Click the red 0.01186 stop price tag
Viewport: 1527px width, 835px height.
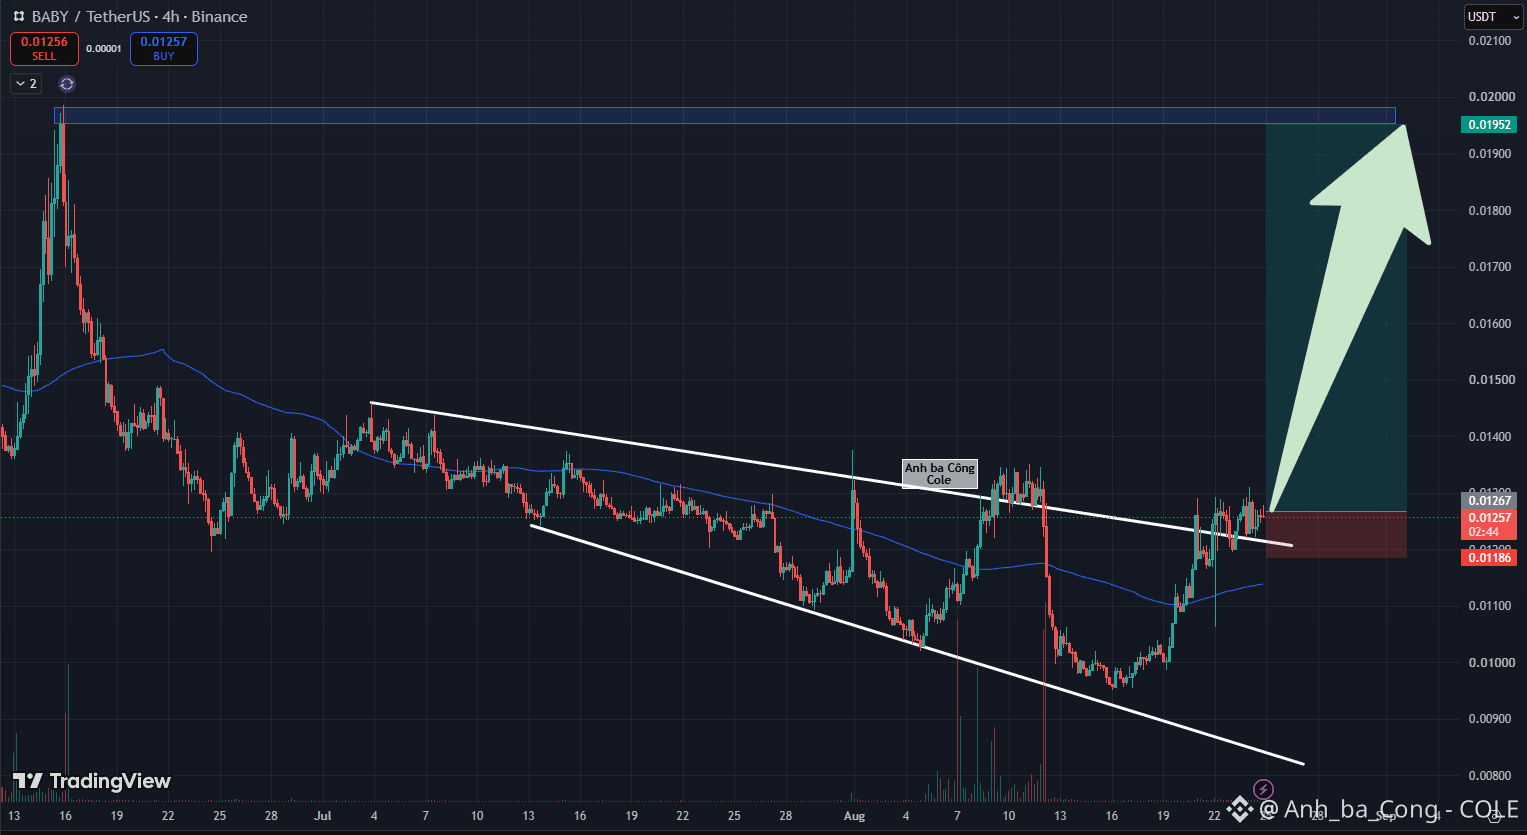click(x=1489, y=557)
